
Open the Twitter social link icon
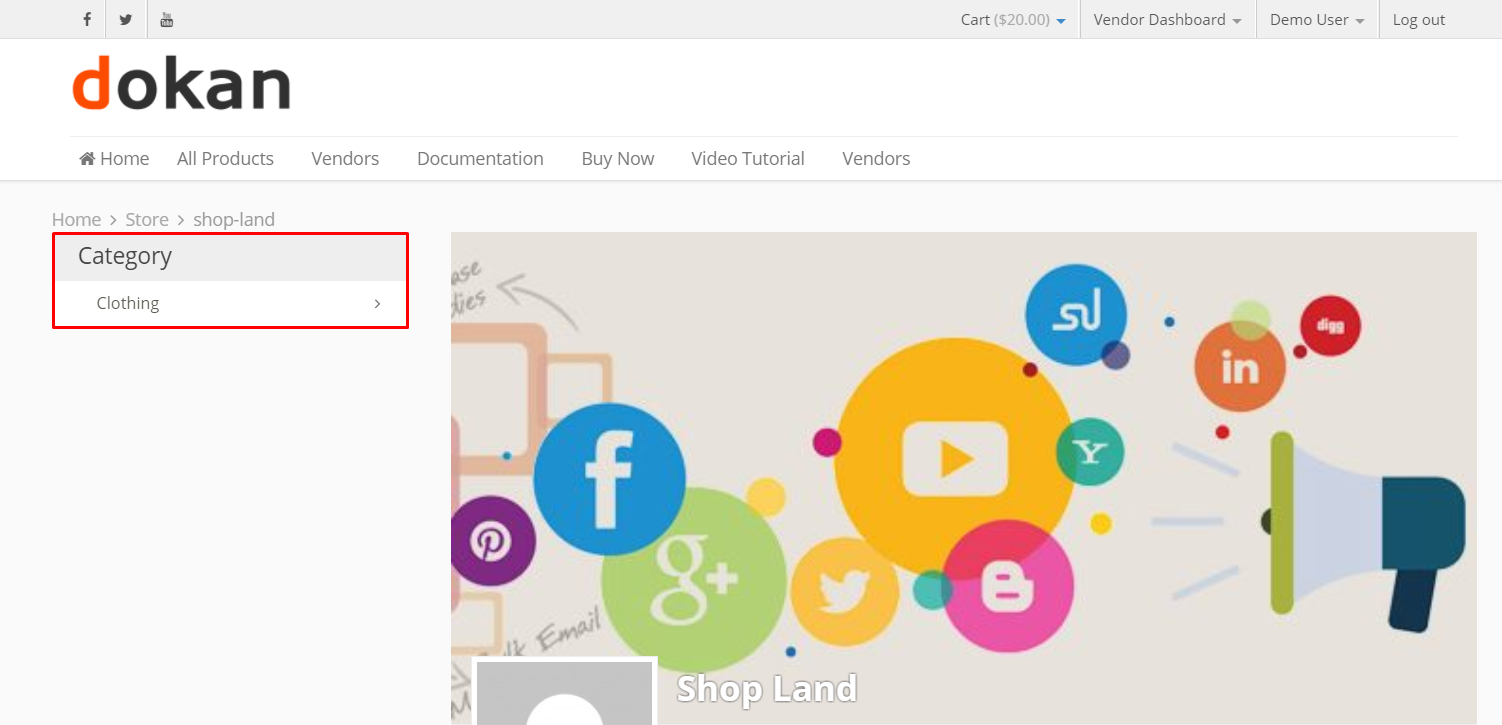point(126,20)
